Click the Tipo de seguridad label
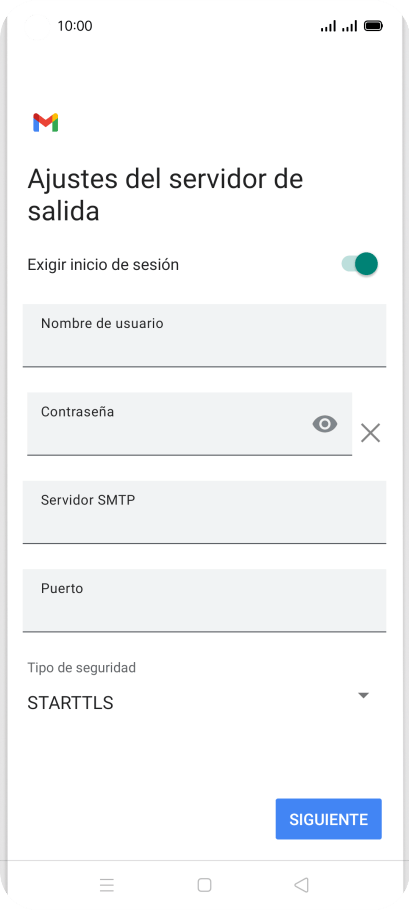Screen dimensions: 409x910 [82, 667]
